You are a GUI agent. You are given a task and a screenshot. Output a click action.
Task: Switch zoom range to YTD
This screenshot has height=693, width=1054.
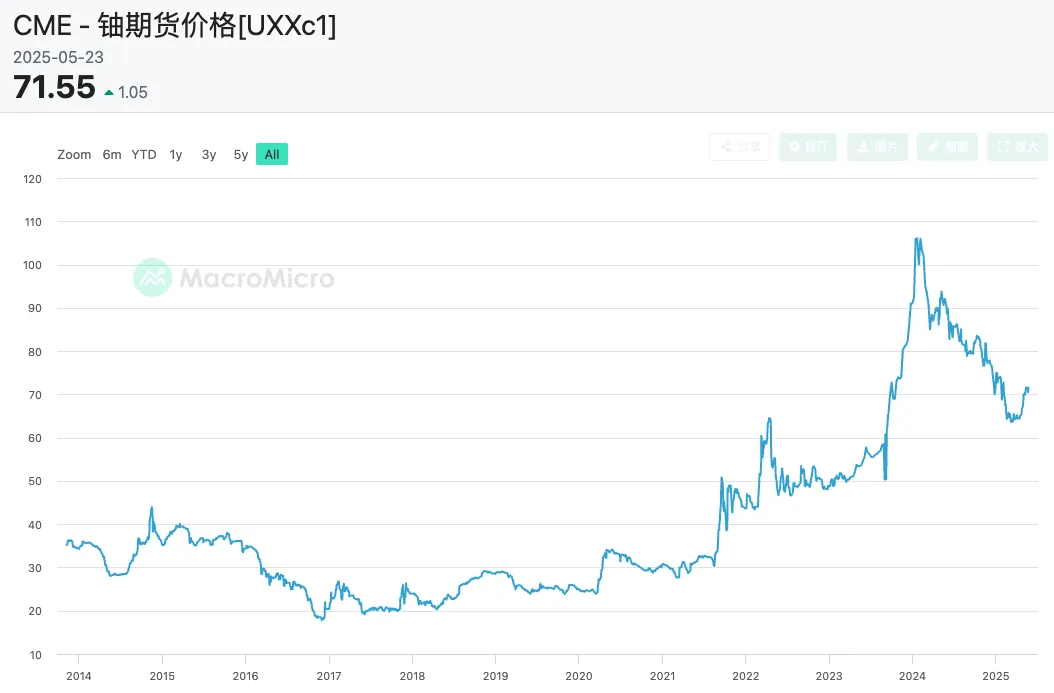tap(144, 155)
